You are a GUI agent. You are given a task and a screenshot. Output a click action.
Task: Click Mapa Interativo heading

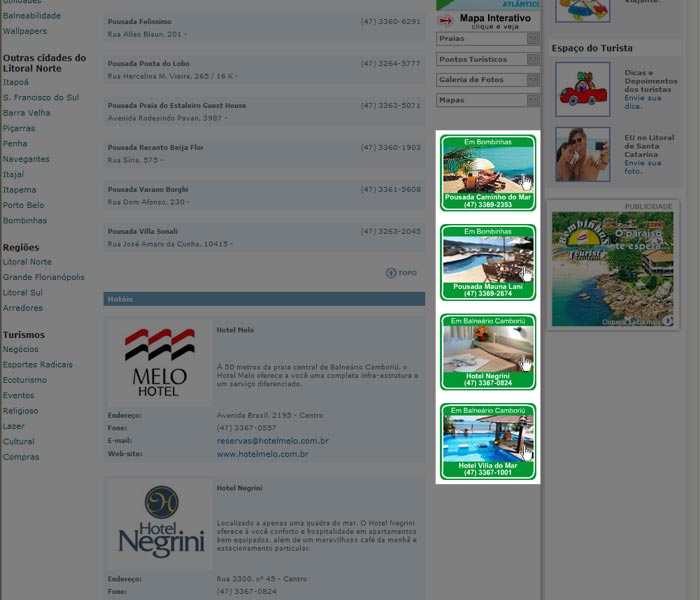pyautogui.click(x=495, y=18)
